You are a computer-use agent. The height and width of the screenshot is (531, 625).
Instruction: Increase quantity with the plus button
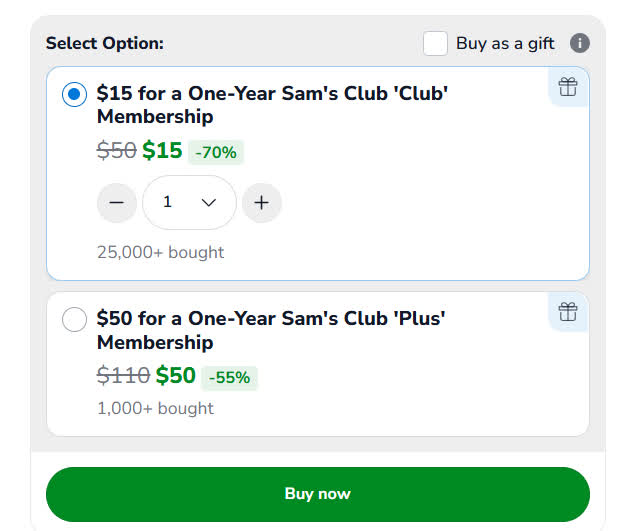tap(262, 202)
